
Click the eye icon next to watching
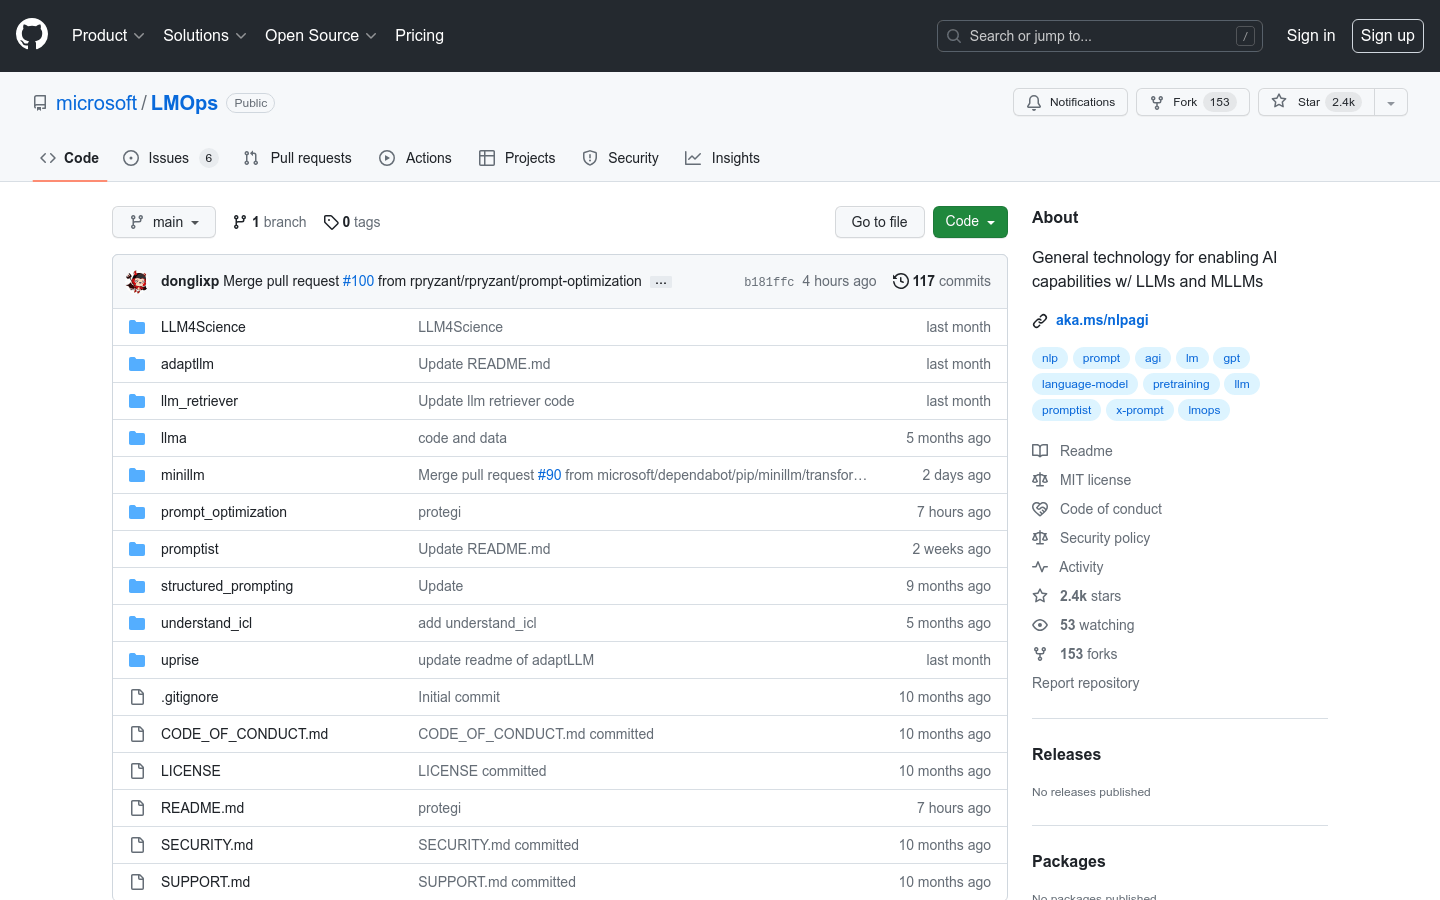[x=1040, y=625]
